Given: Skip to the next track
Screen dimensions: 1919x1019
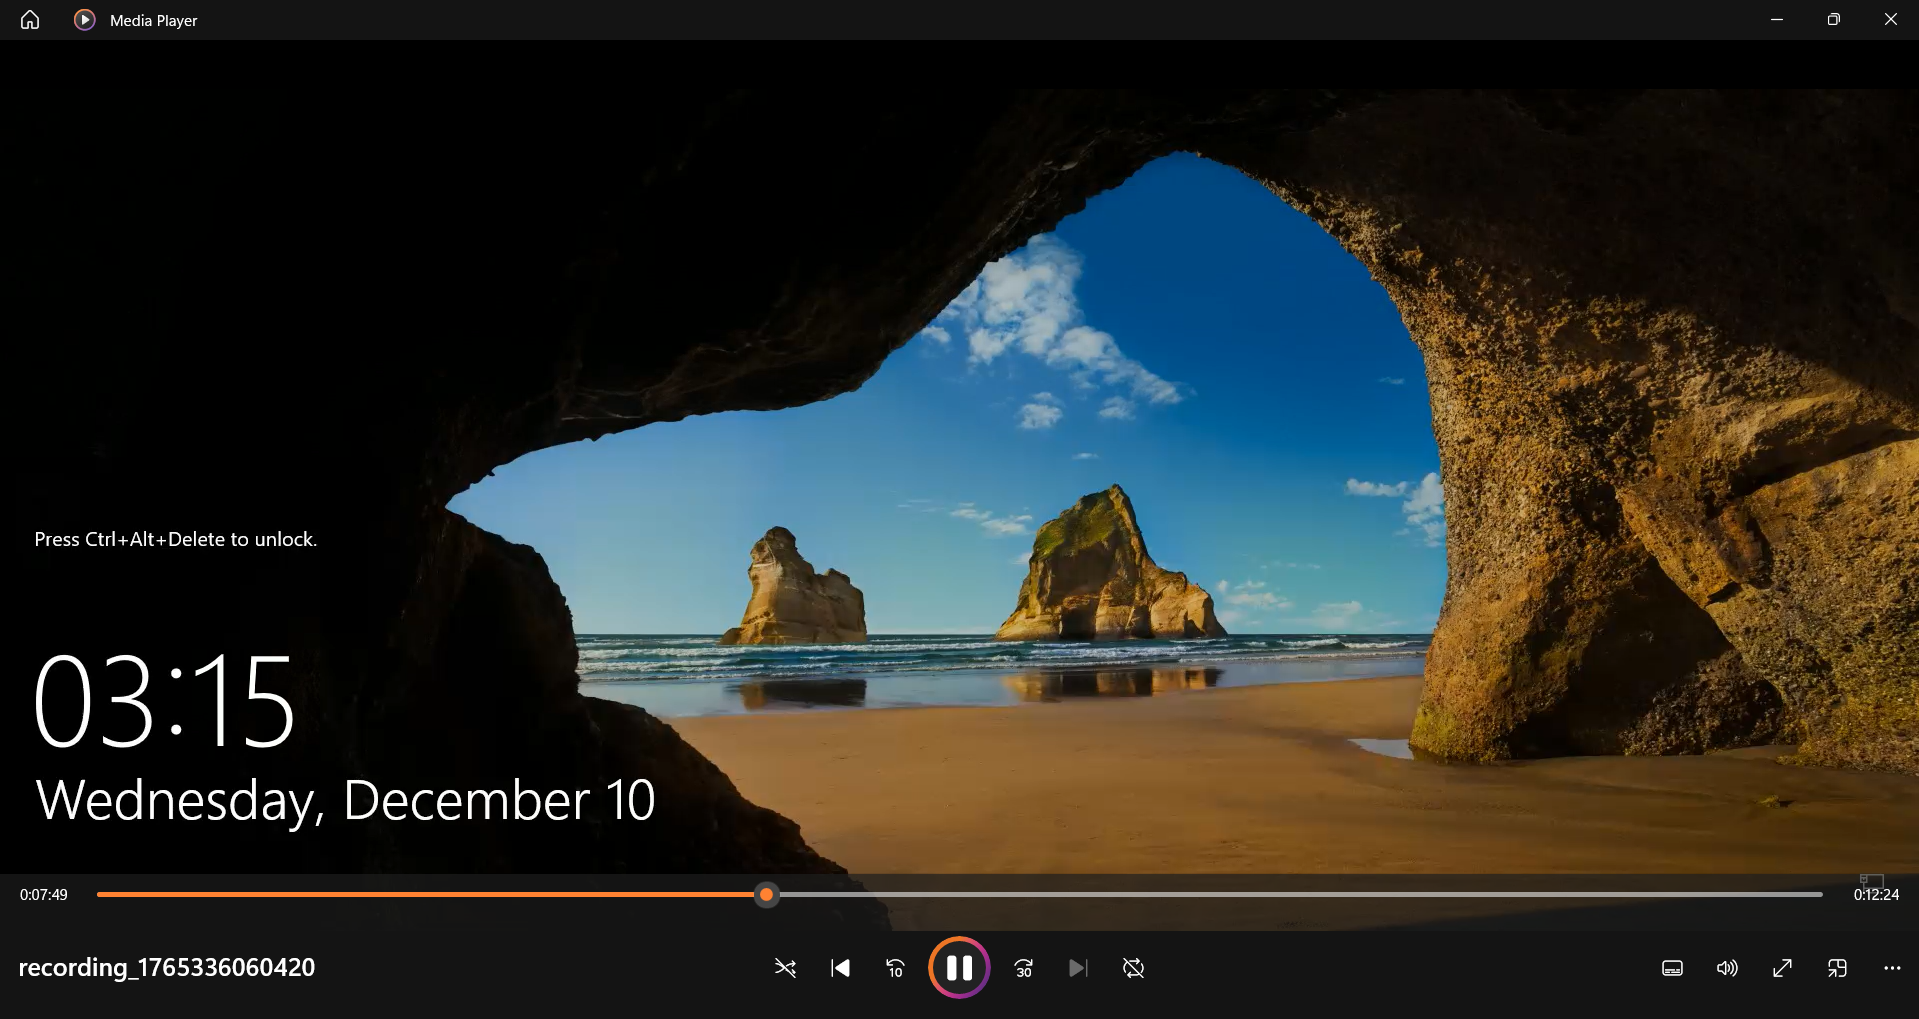Looking at the screenshot, I should [1077, 968].
